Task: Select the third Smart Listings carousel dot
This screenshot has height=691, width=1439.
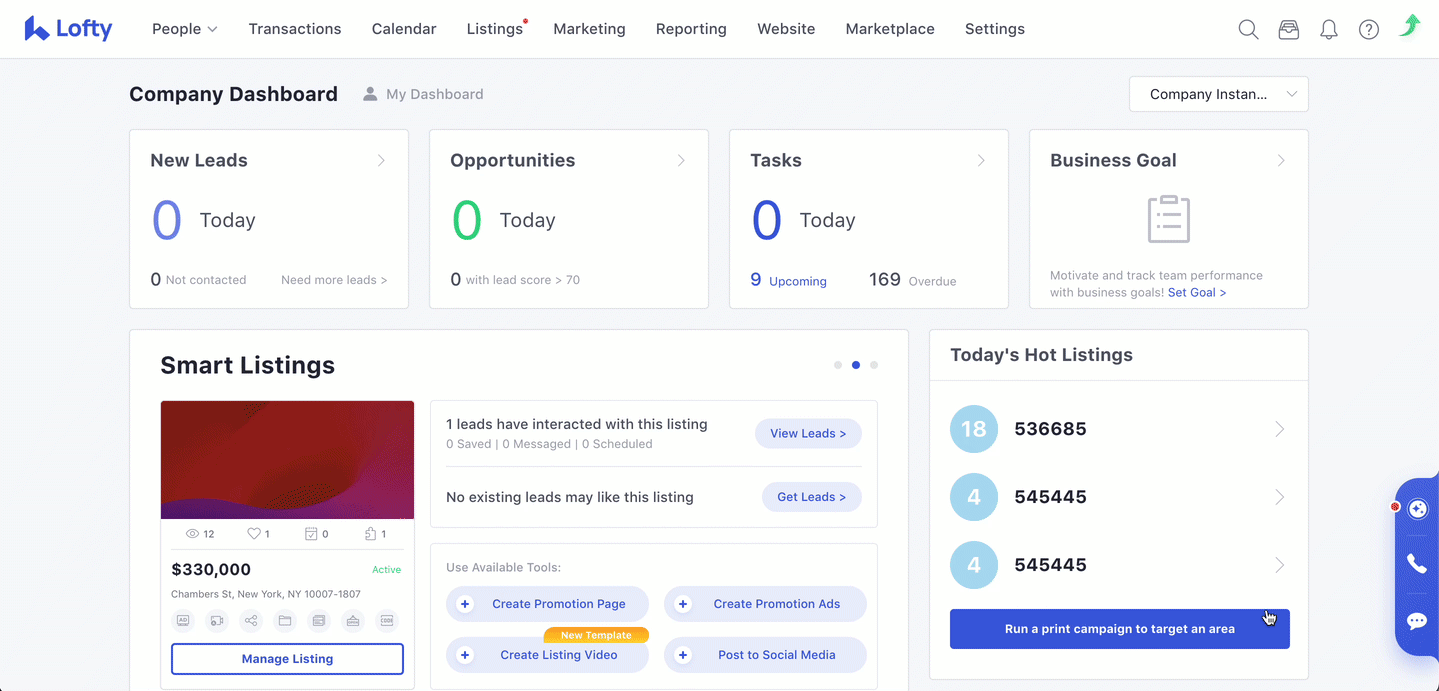Action: pyautogui.click(x=874, y=365)
